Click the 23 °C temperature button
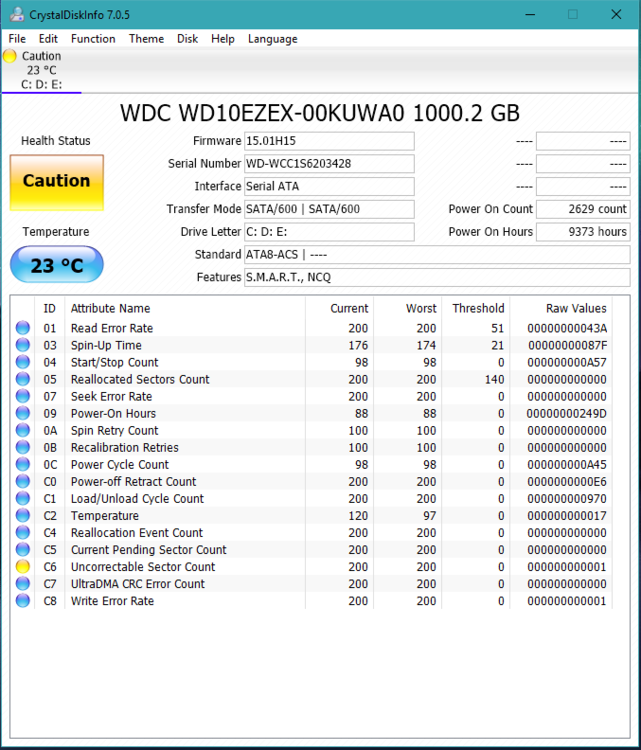The image size is (641, 750). coord(56,265)
